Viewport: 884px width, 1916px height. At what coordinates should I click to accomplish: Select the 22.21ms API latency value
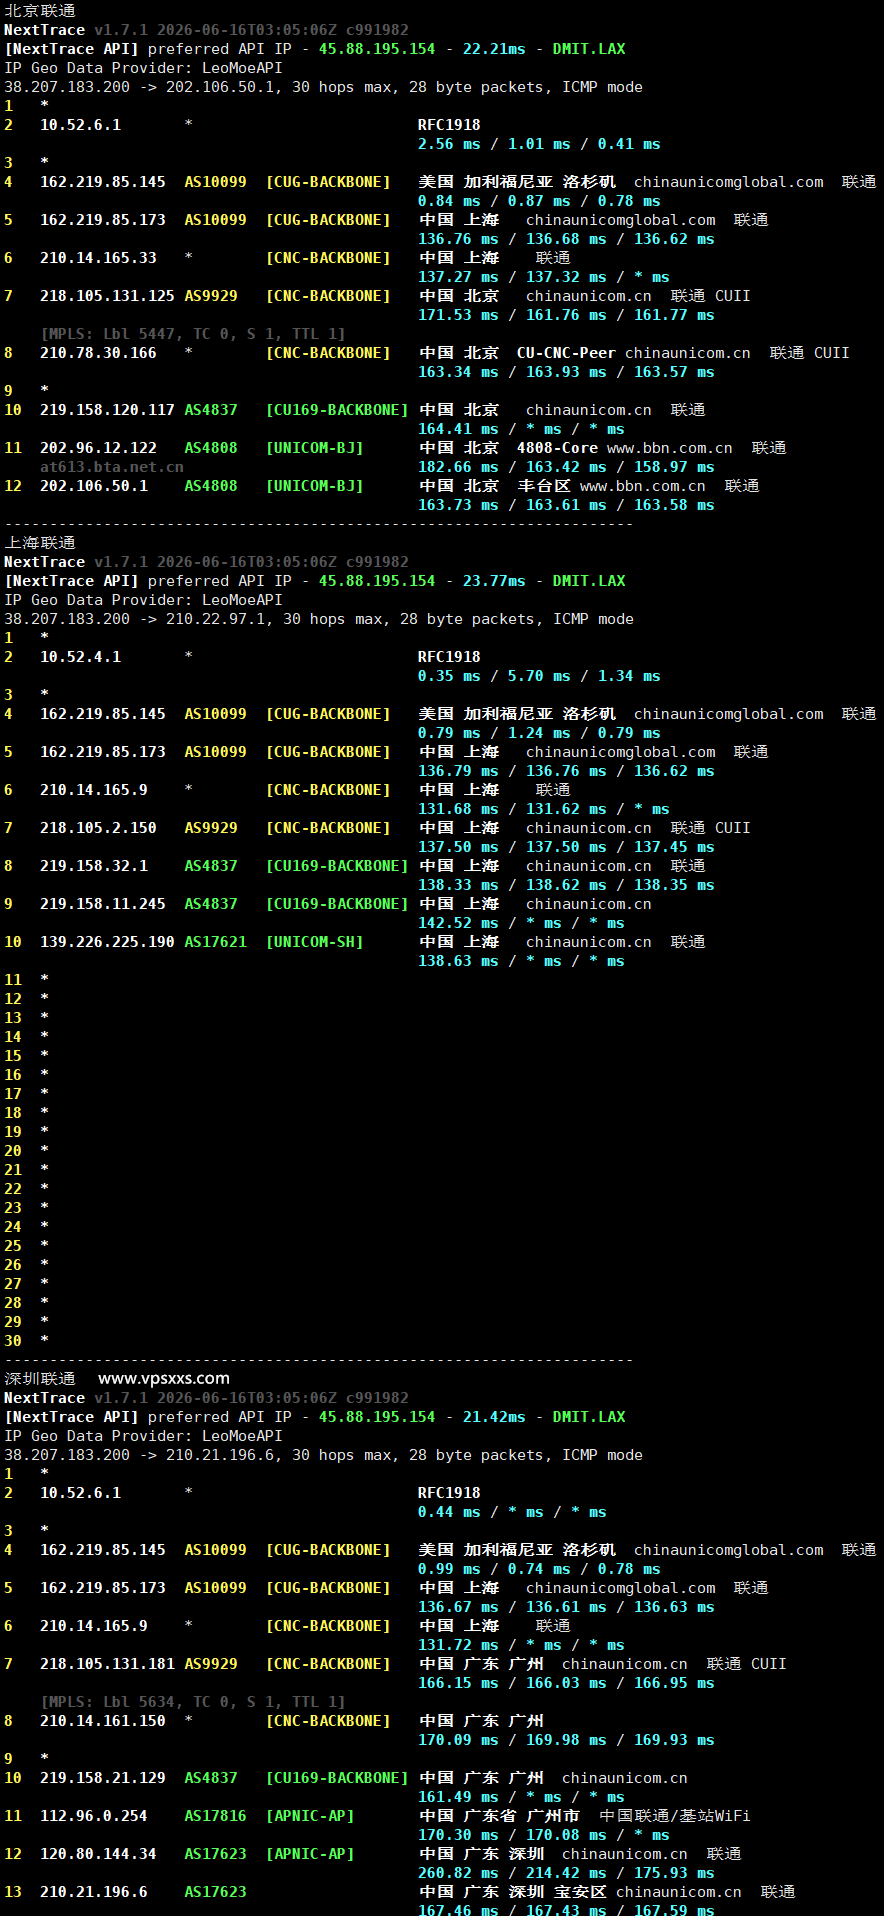coord(494,49)
